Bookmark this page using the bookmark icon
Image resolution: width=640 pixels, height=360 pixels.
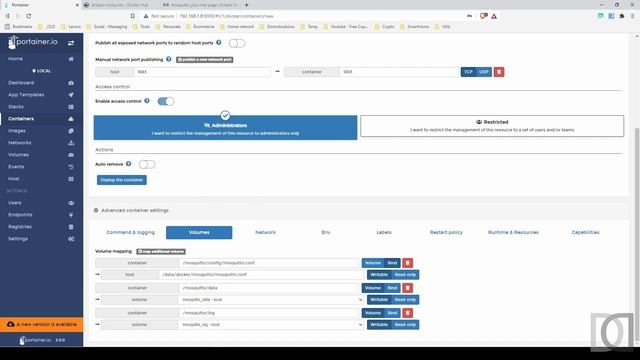(133, 16)
